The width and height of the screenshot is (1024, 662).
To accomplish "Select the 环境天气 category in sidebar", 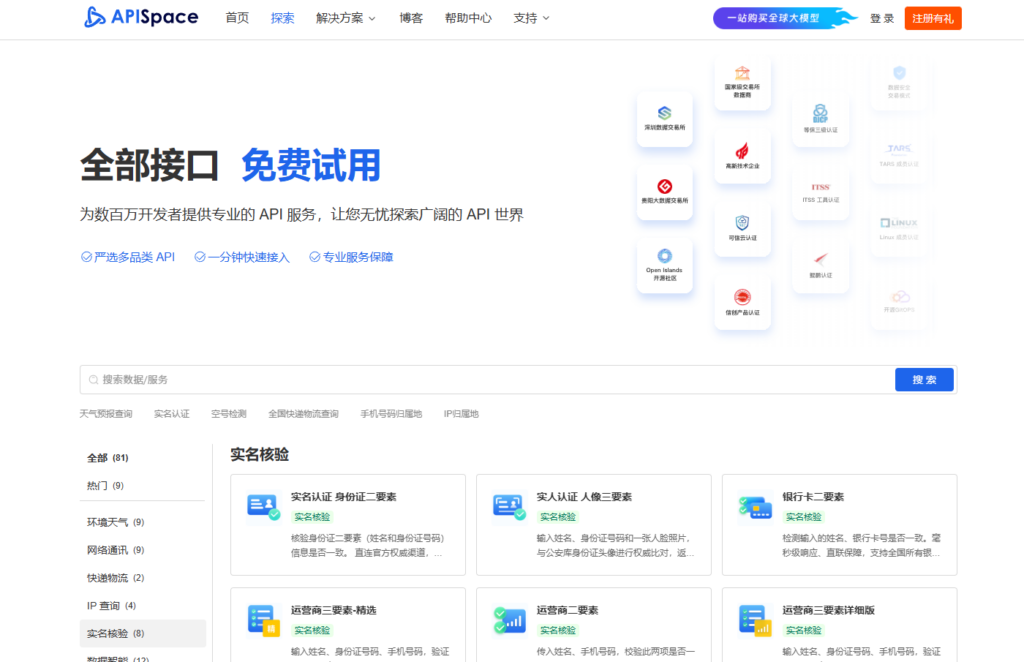I will coord(108,522).
